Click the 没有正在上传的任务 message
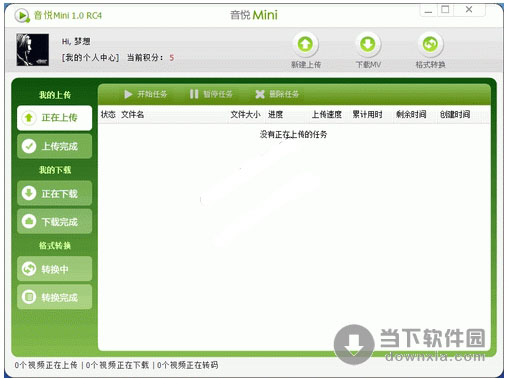This screenshot has width=509, height=379. [293, 134]
